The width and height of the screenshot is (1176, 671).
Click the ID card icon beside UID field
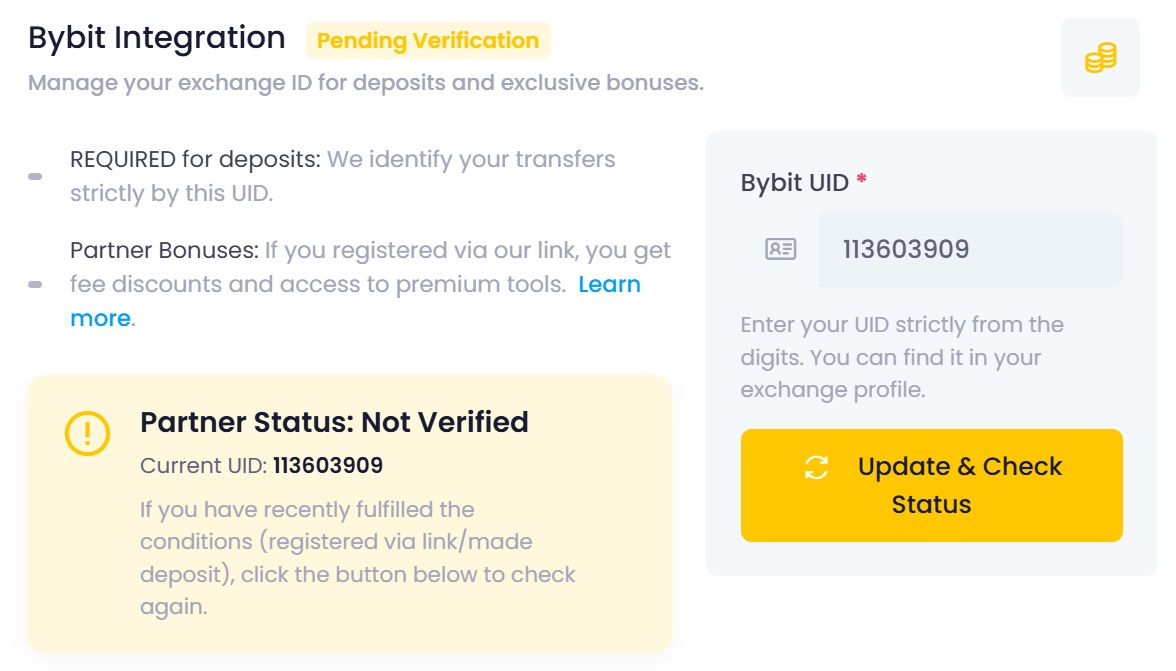pyautogui.click(x=780, y=250)
